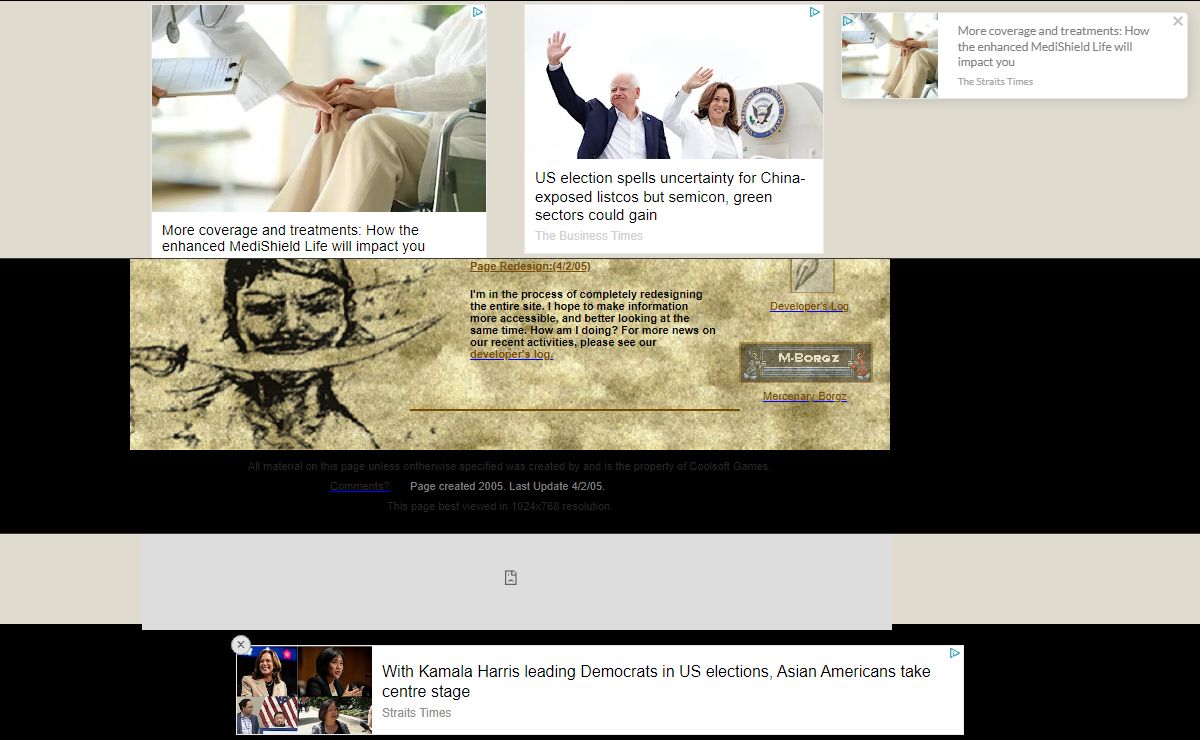Open the Mercenary Borgz link
1200x740 pixels.
click(805, 396)
